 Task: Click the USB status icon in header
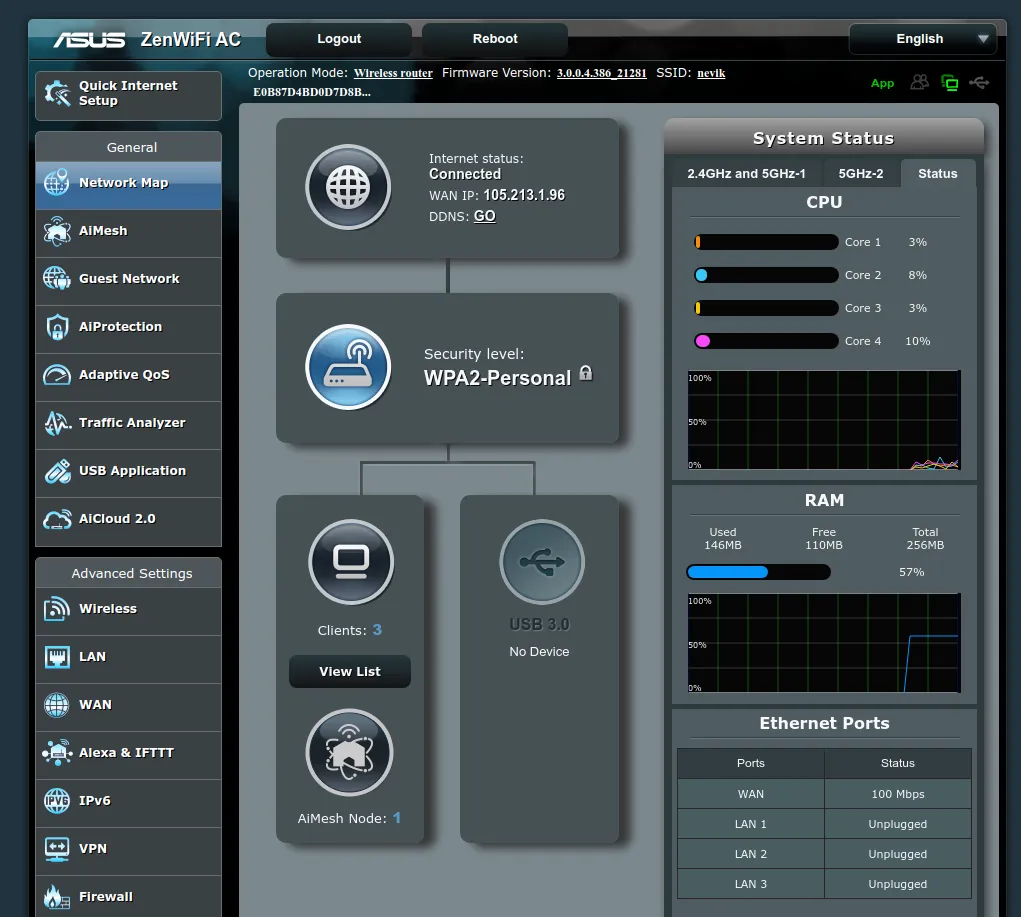[979, 83]
